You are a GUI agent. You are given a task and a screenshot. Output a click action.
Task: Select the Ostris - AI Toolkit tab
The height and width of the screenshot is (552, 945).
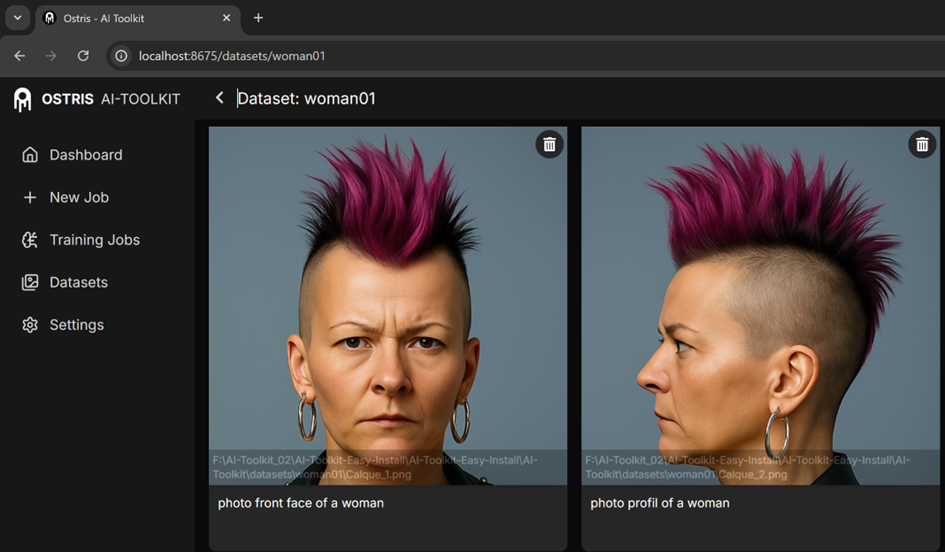click(x=130, y=18)
